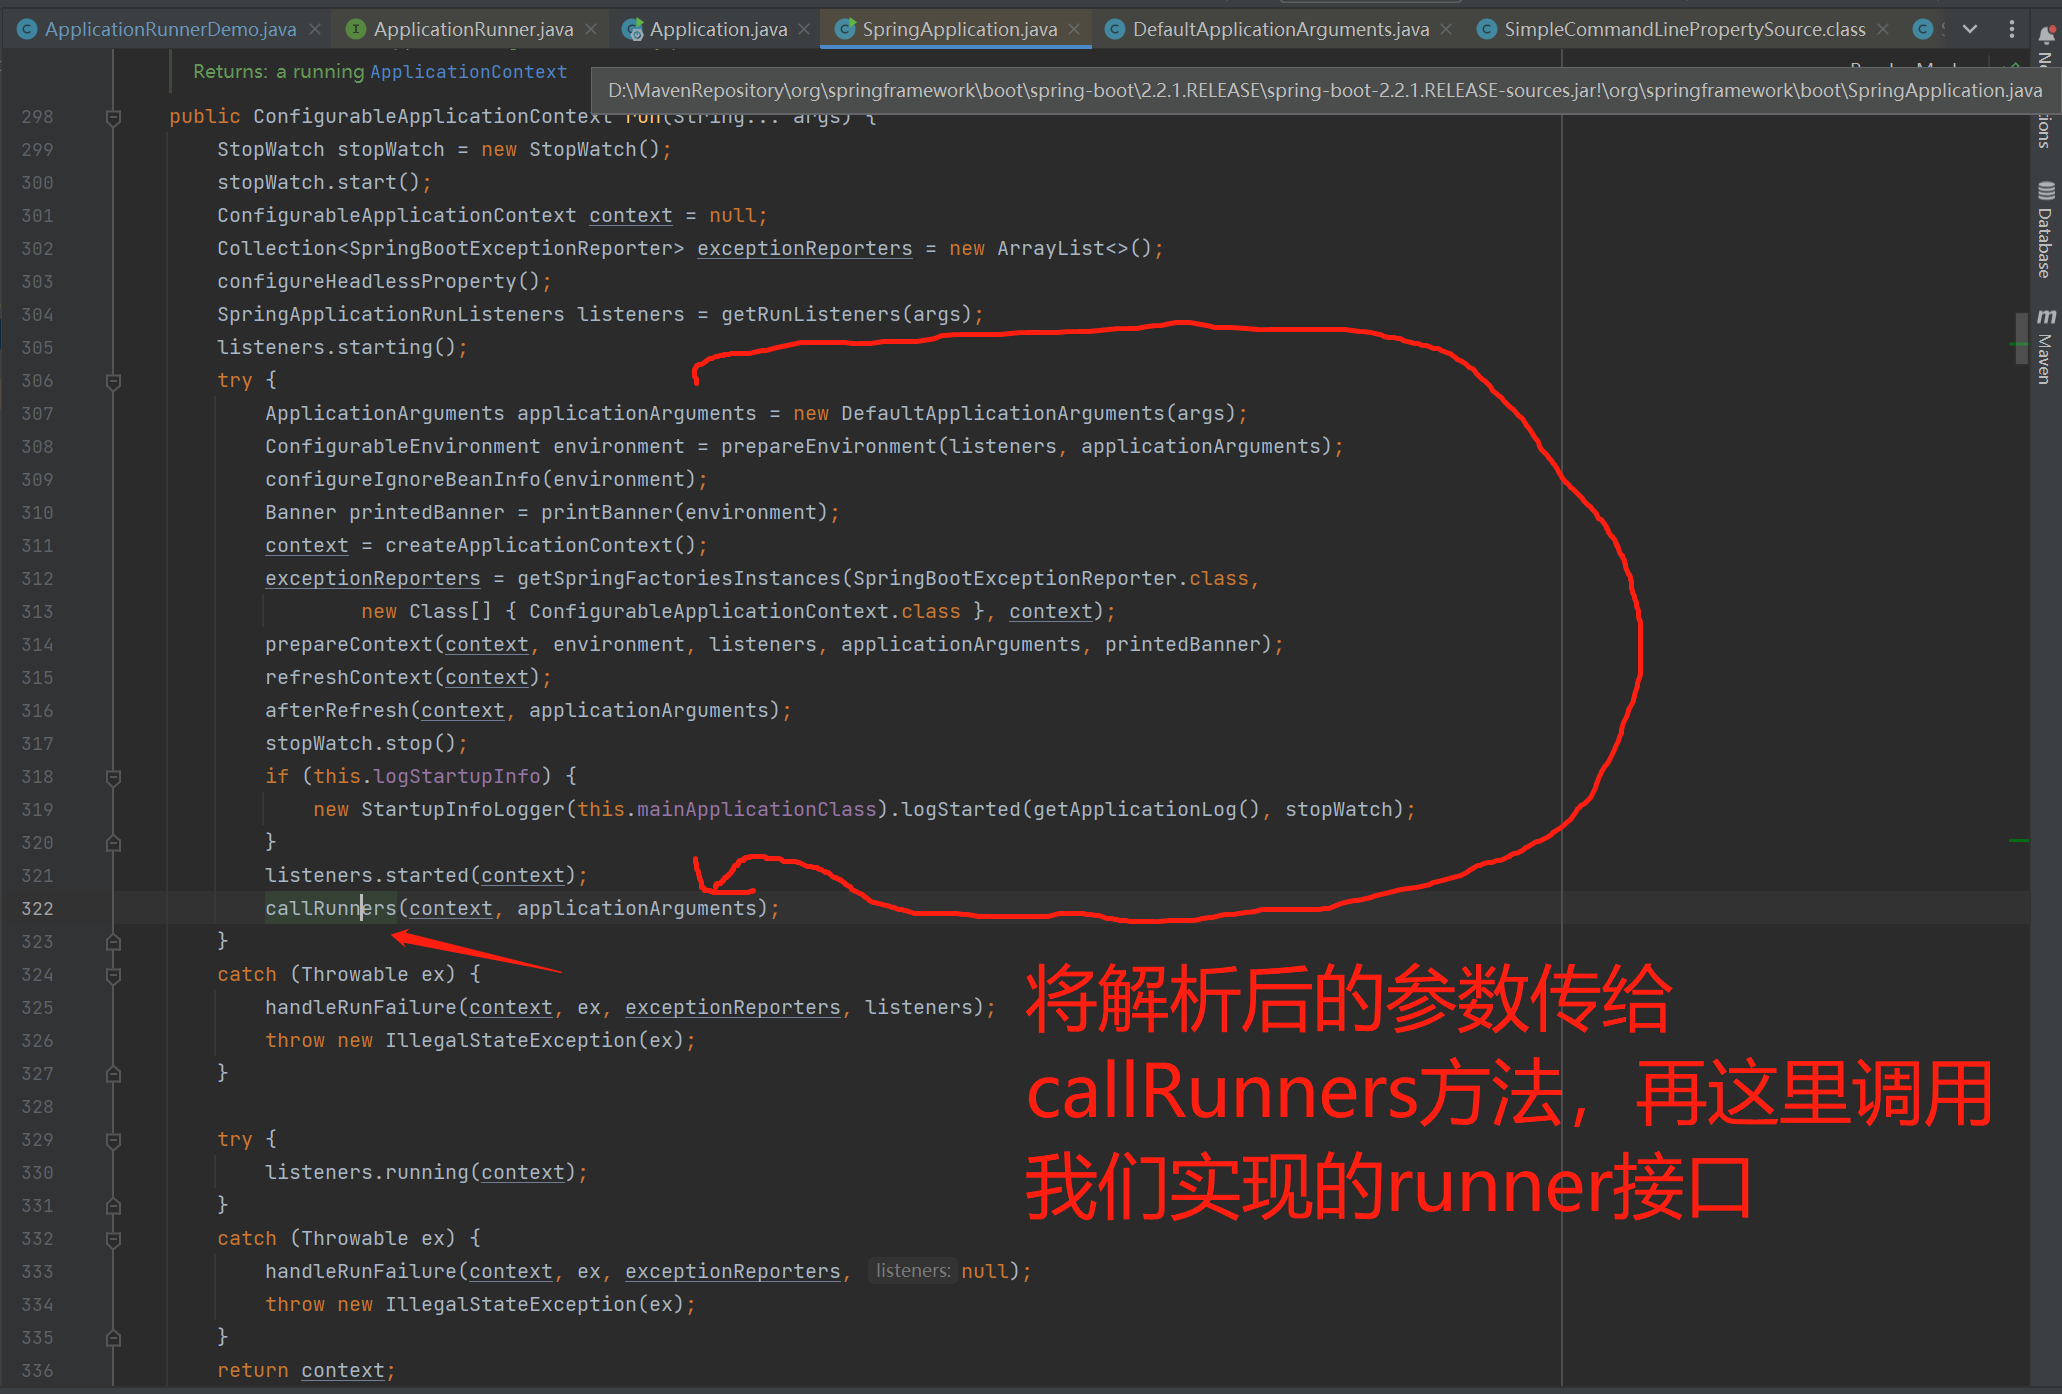Click 'listeners:' parameter hint on line 333
The image size is (2062, 1394).
click(x=913, y=1271)
